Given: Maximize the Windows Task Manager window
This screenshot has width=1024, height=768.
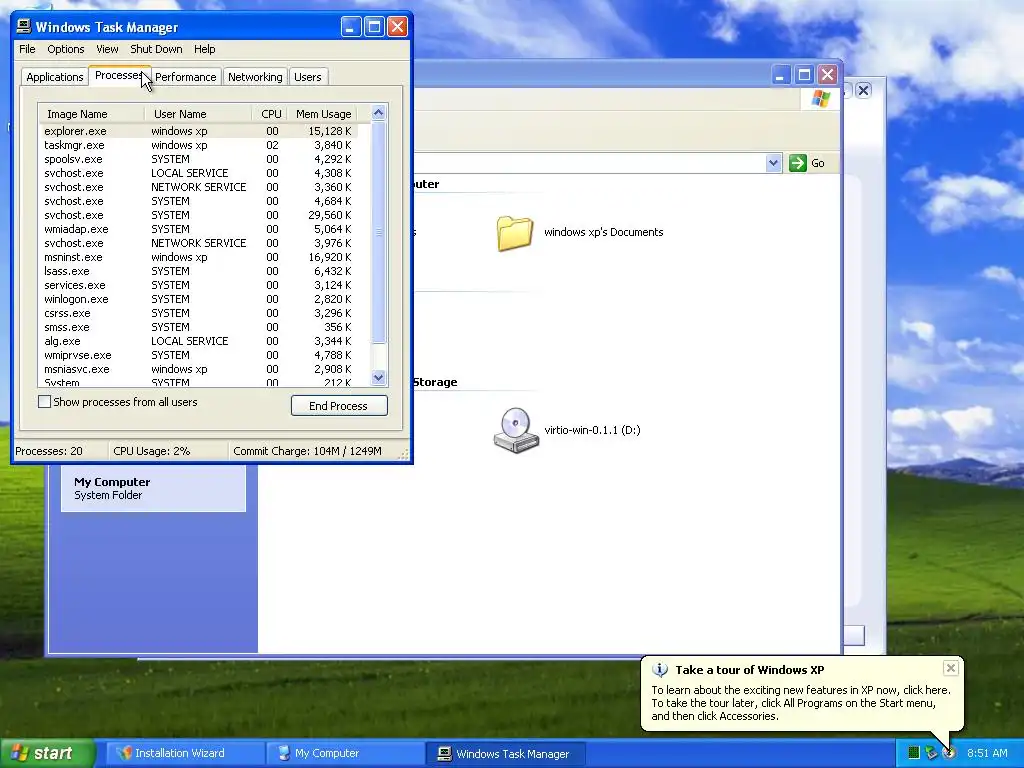Looking at the screenshot, I should coord(374,27).
